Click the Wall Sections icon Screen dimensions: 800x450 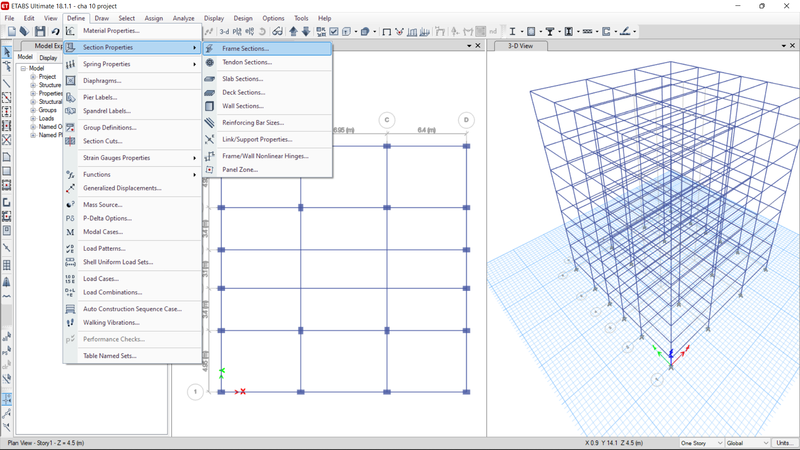(x=210, y=106)
